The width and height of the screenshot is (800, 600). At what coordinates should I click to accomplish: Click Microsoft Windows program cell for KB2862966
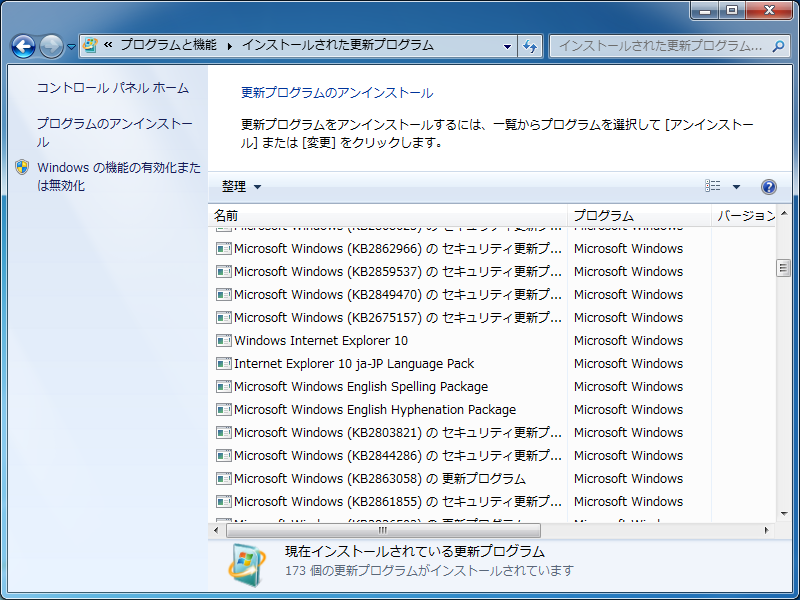pos(629,248)
